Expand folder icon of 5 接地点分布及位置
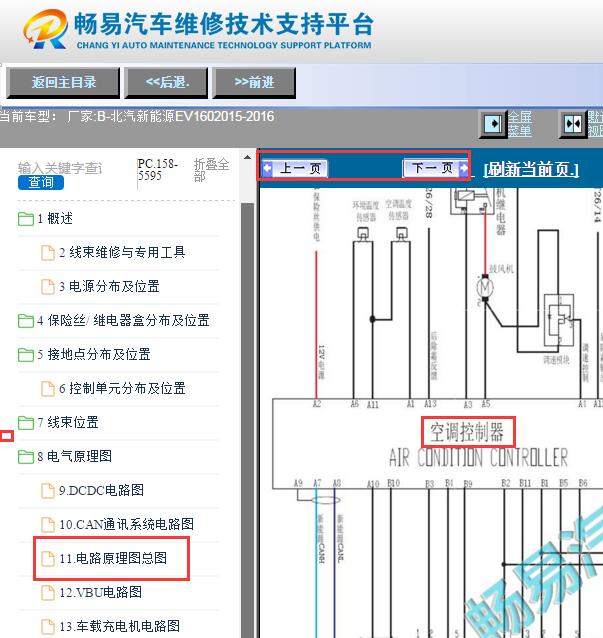Viewport: 603px width, 638px height. [26, 354]
